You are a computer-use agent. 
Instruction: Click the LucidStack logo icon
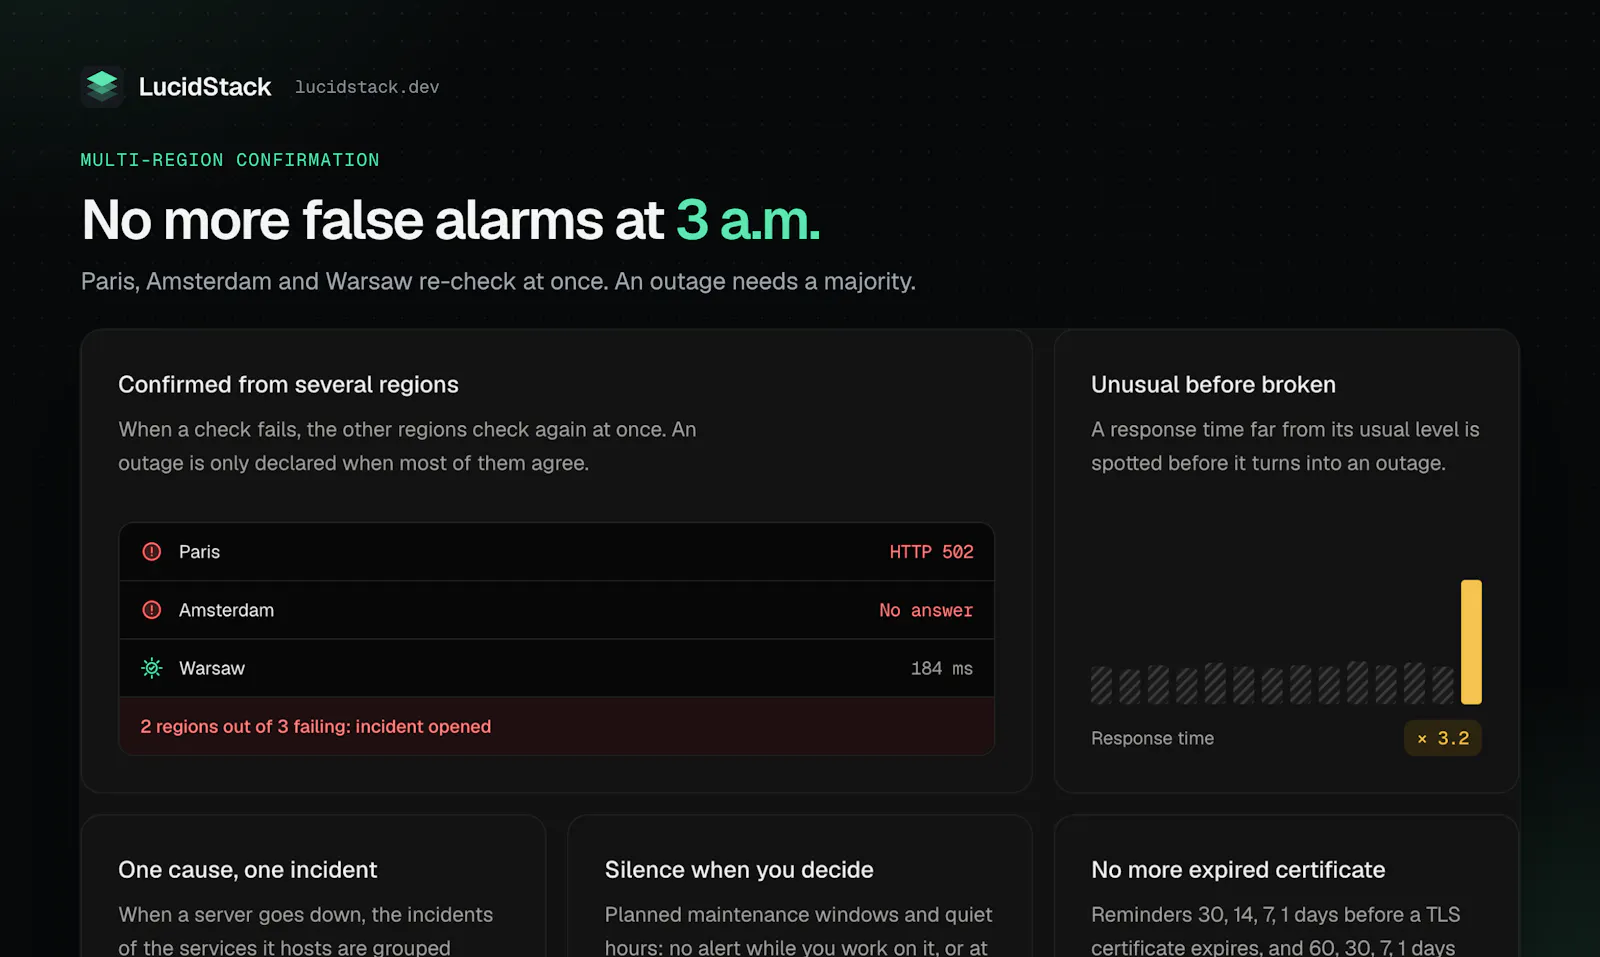click(102, 87)
